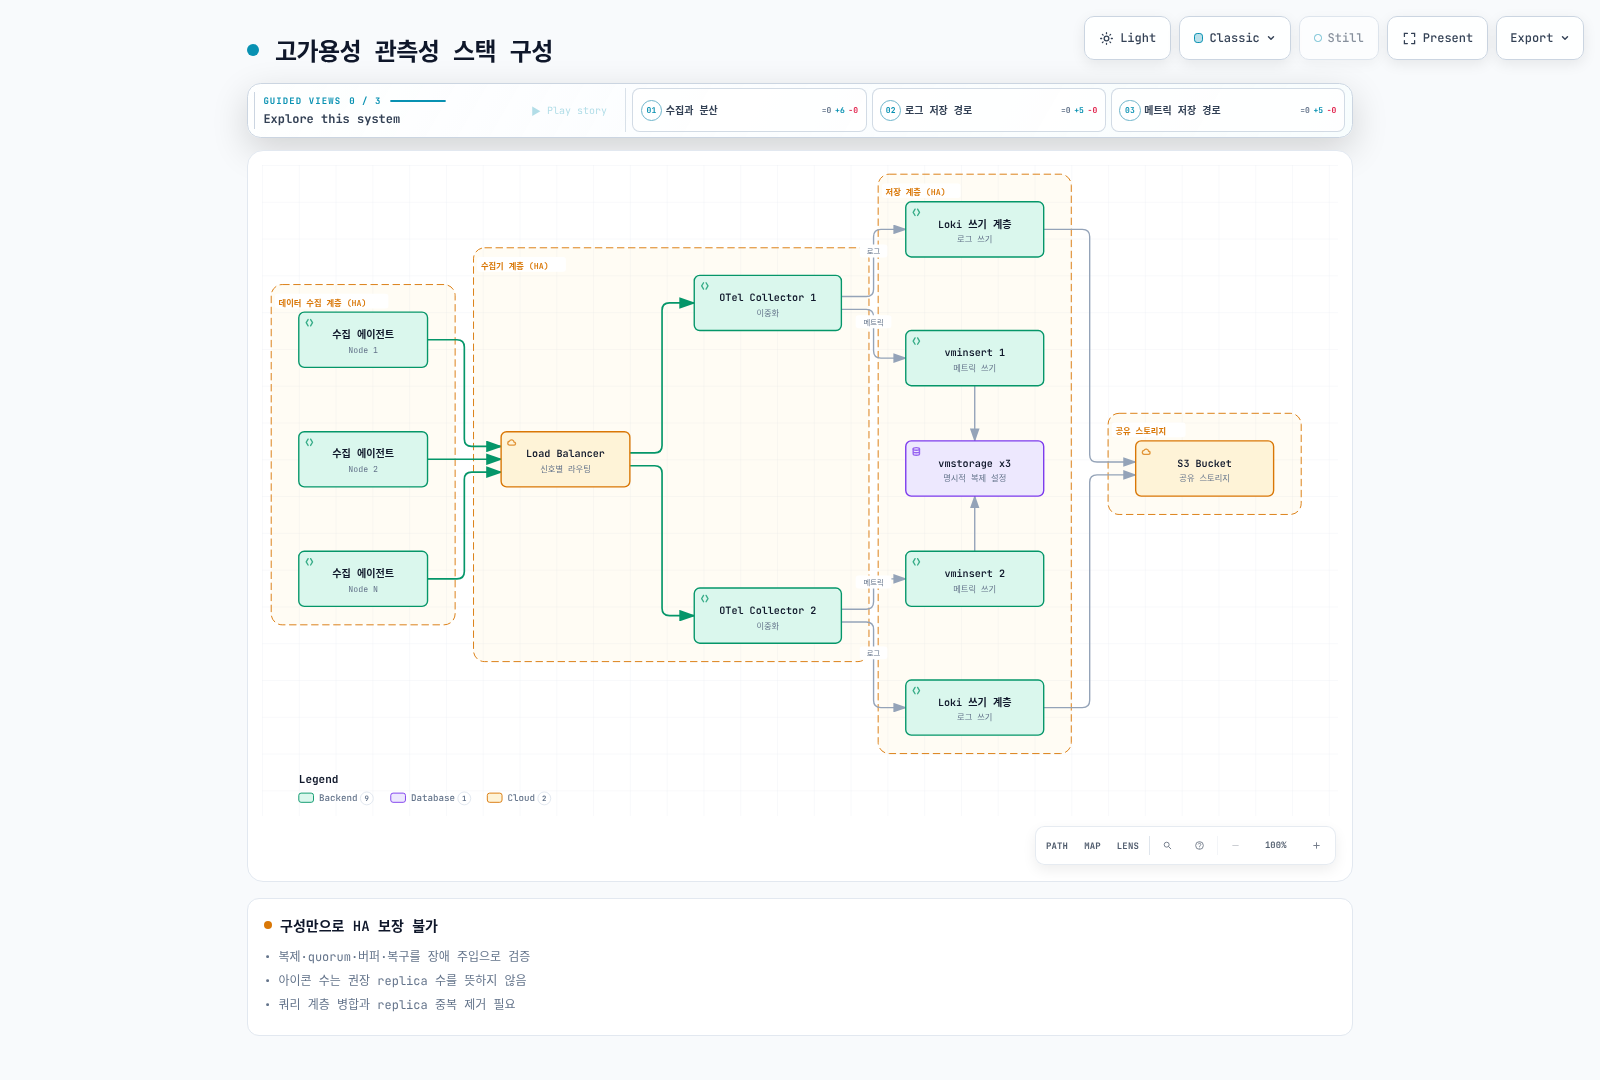Switch to Light theme
The width and height of the screenshot is (1600, 1080).
1127,38
